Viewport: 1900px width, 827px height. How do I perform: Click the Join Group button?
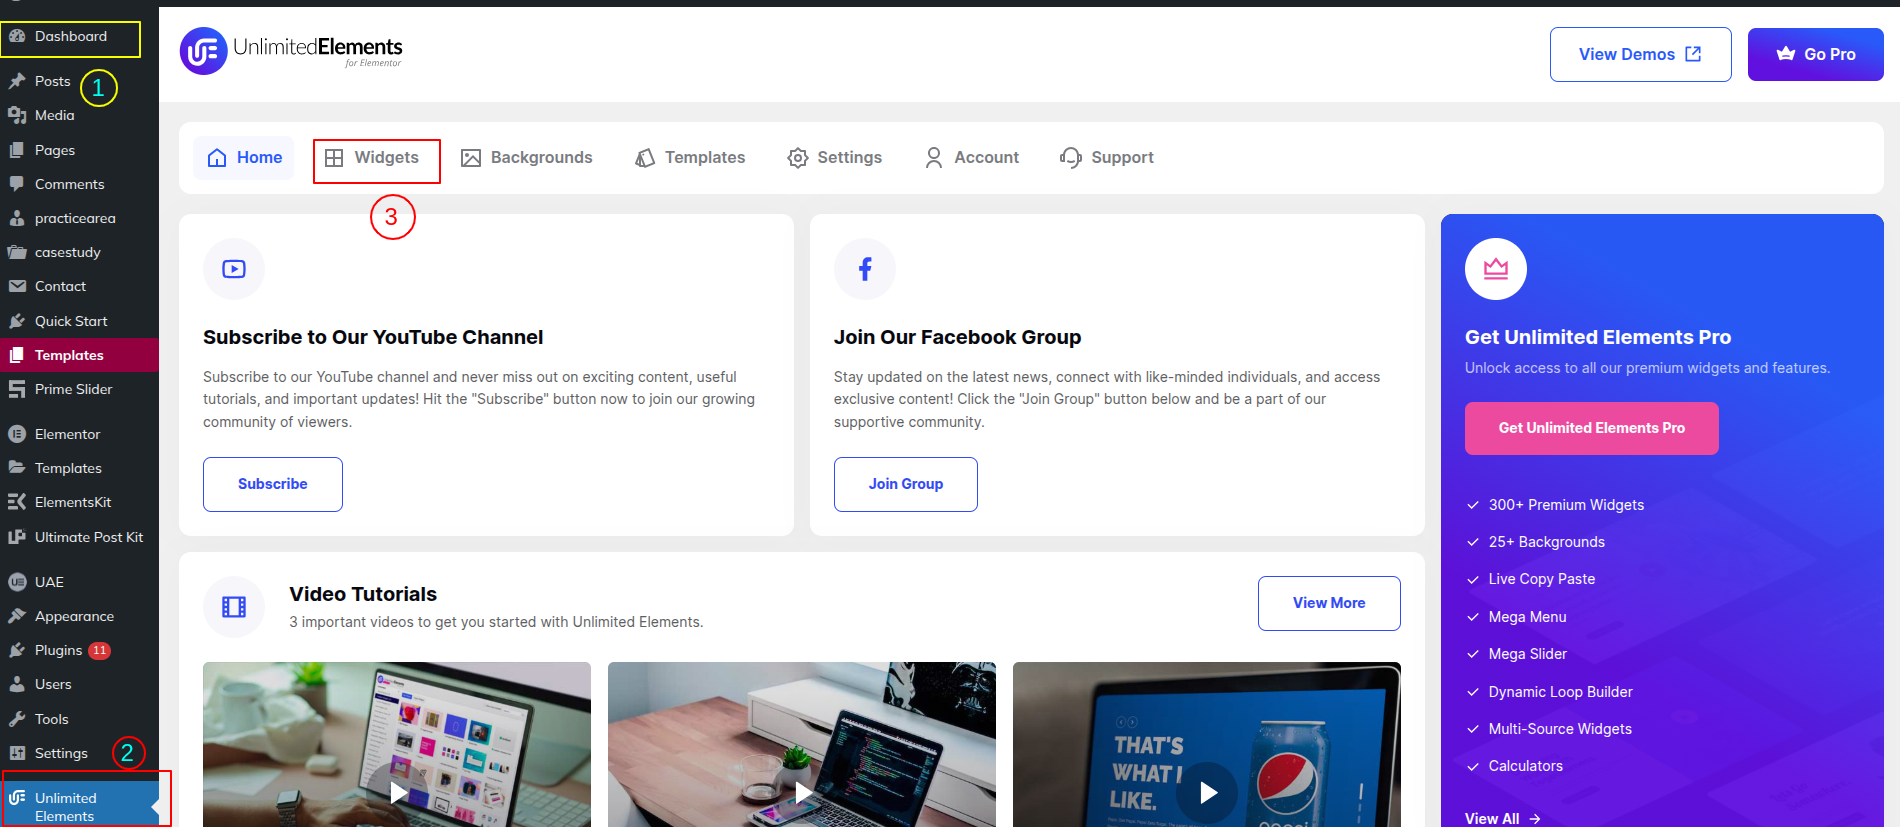[905, 484]
